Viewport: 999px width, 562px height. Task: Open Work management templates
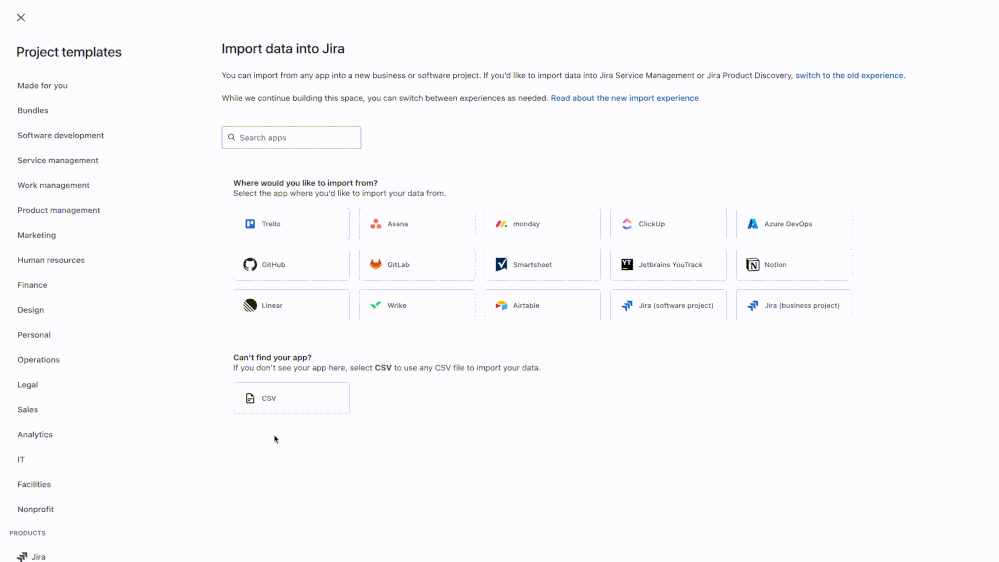coord(54,185)
